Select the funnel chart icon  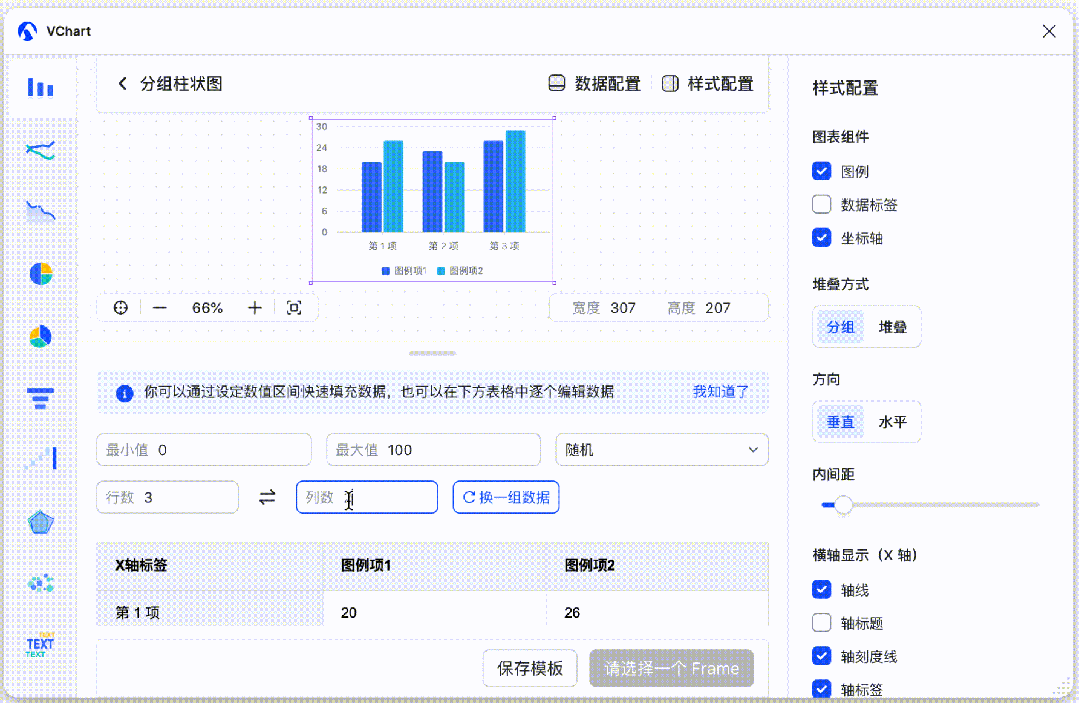tap(41, 398)
